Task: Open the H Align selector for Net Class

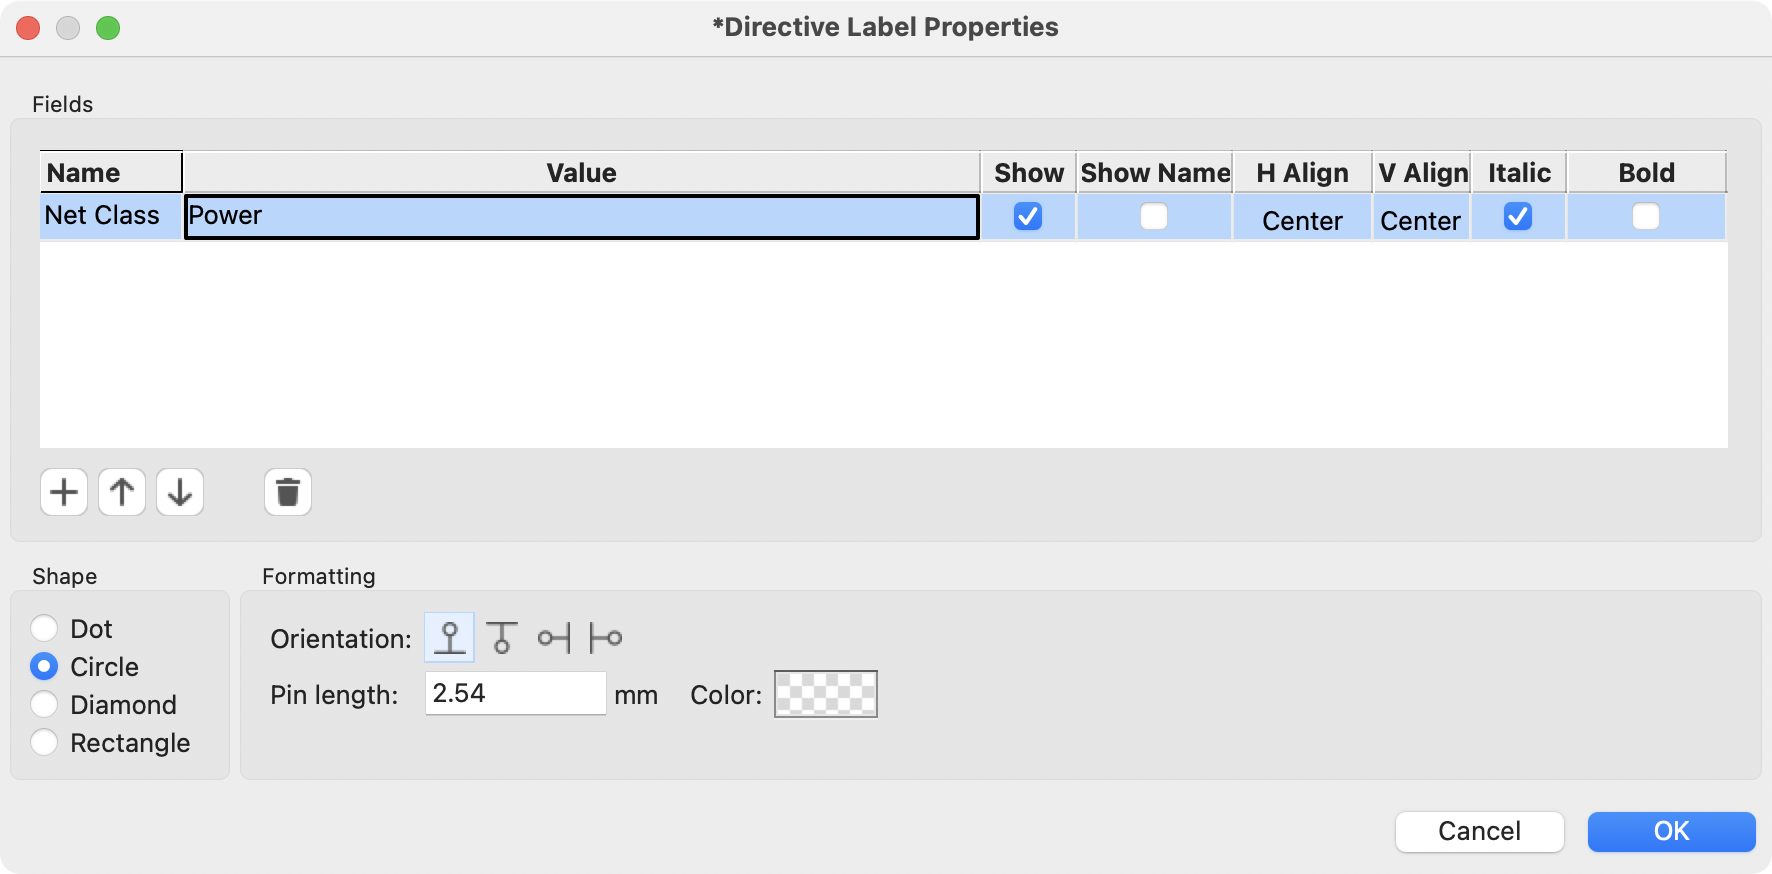Action: click(1301, 220)
